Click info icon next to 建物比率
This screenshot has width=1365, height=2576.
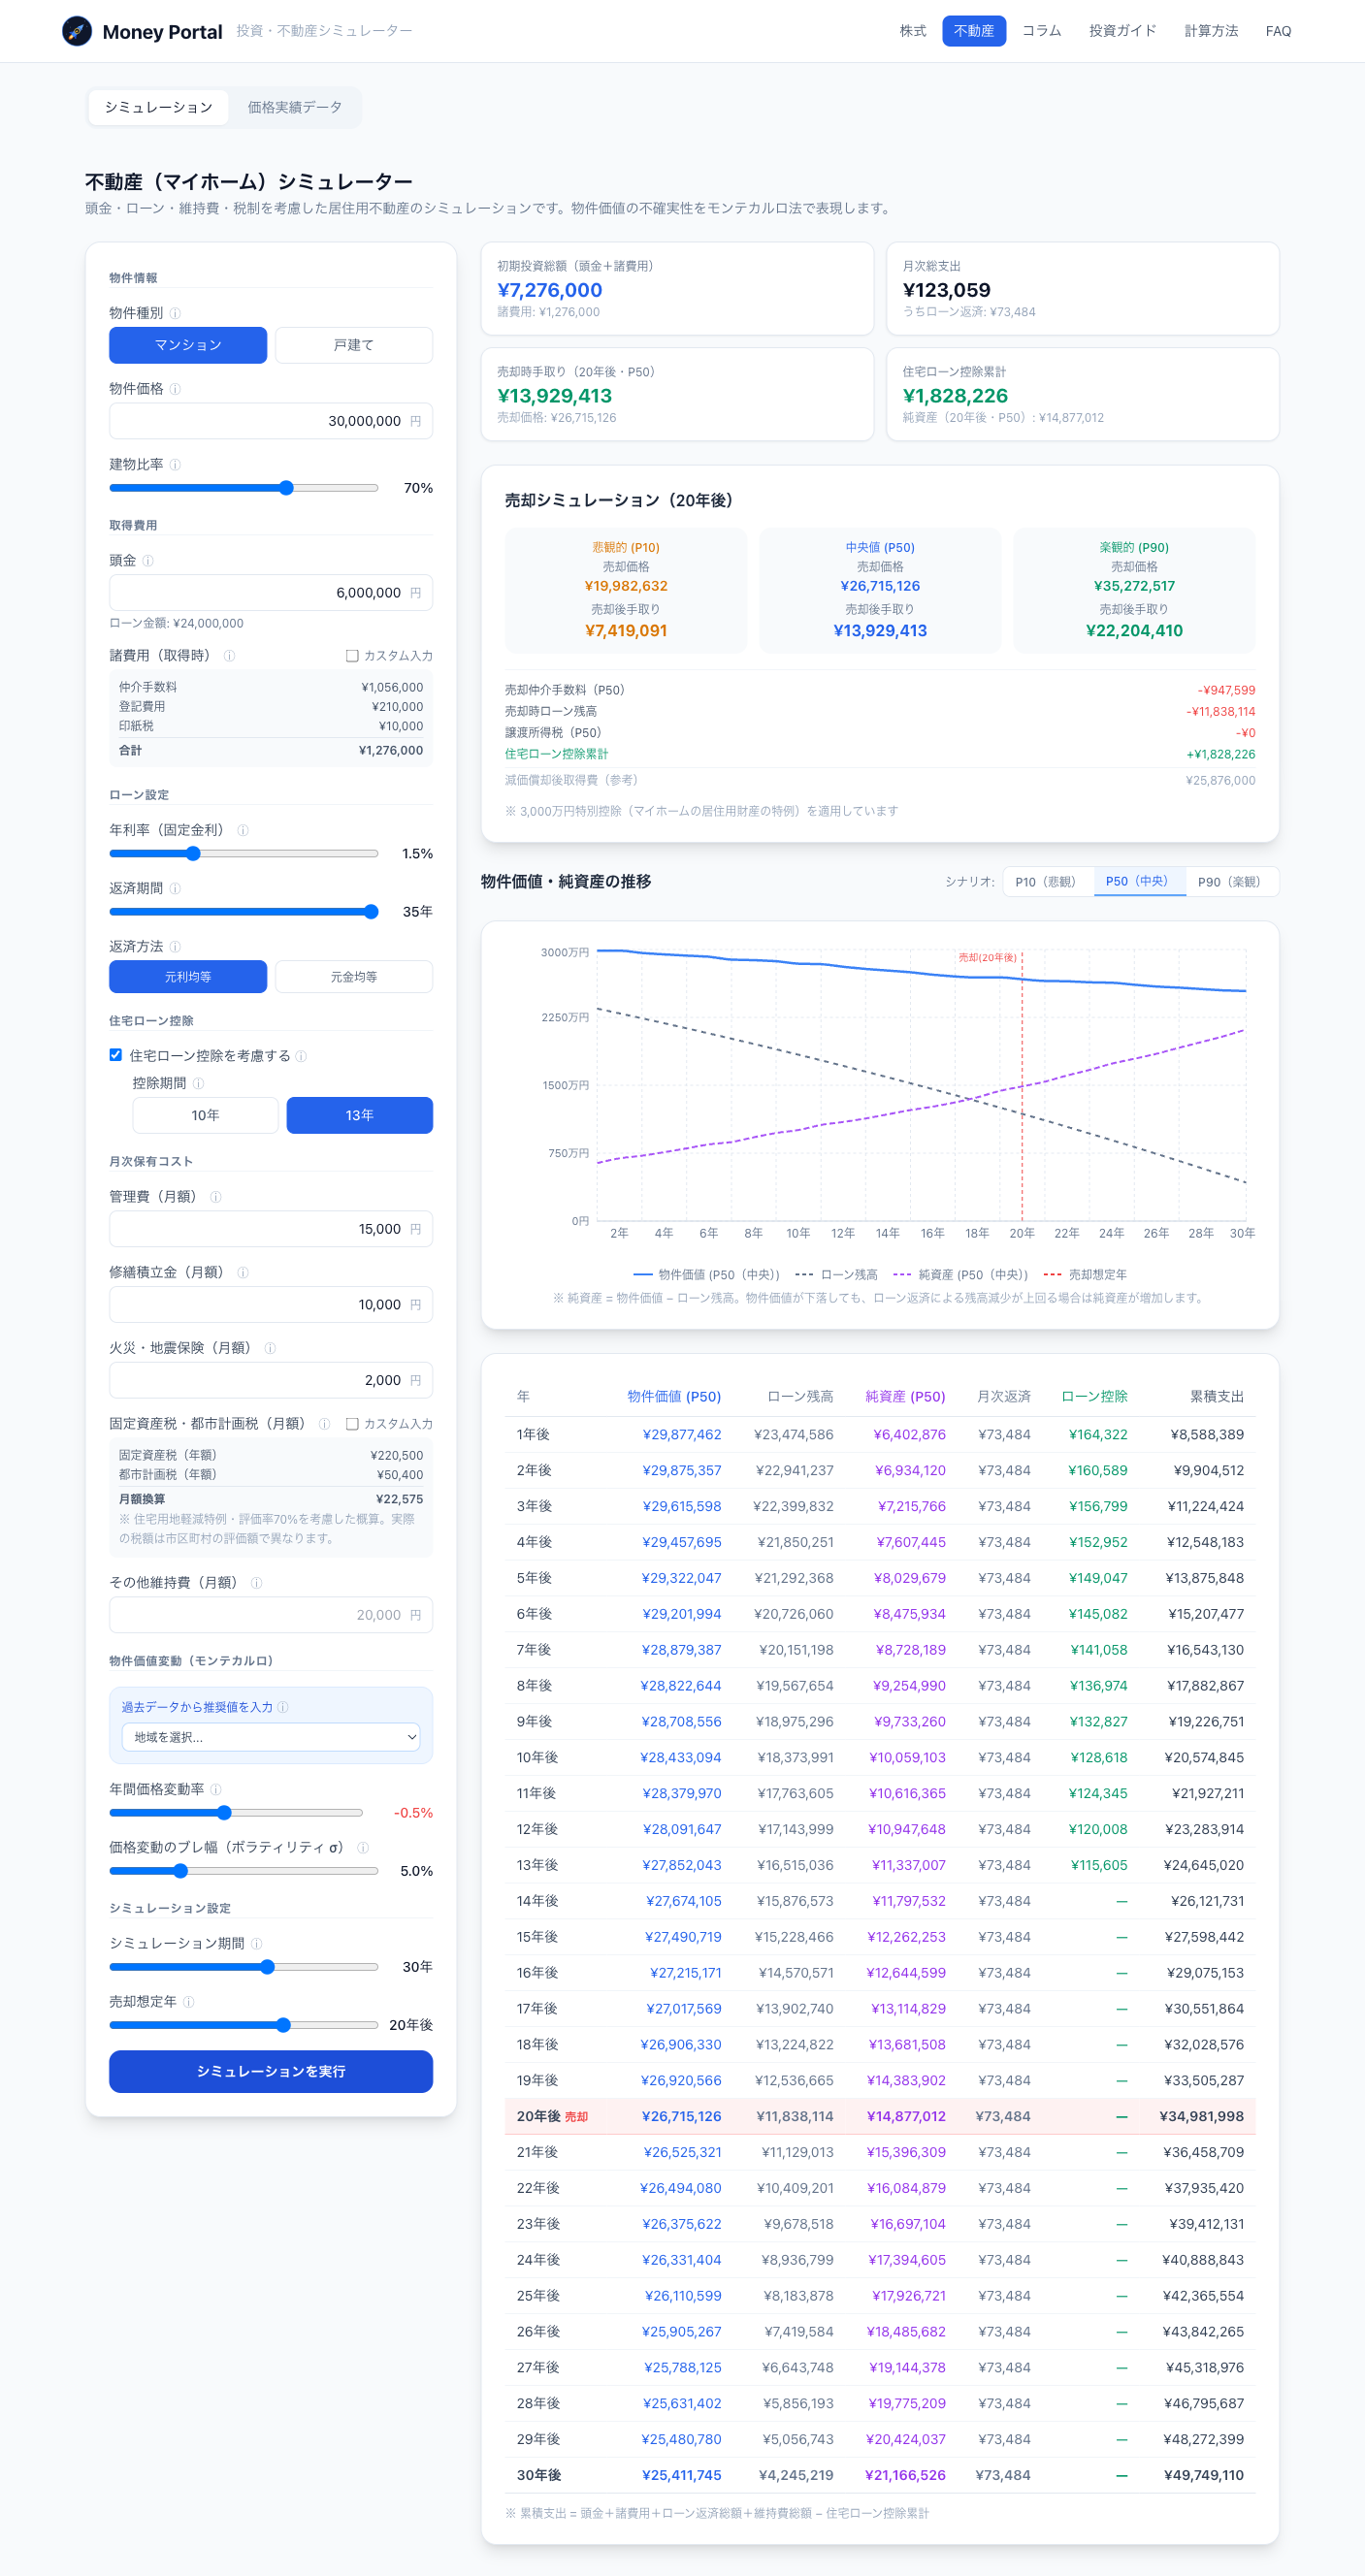coord(175,465)
